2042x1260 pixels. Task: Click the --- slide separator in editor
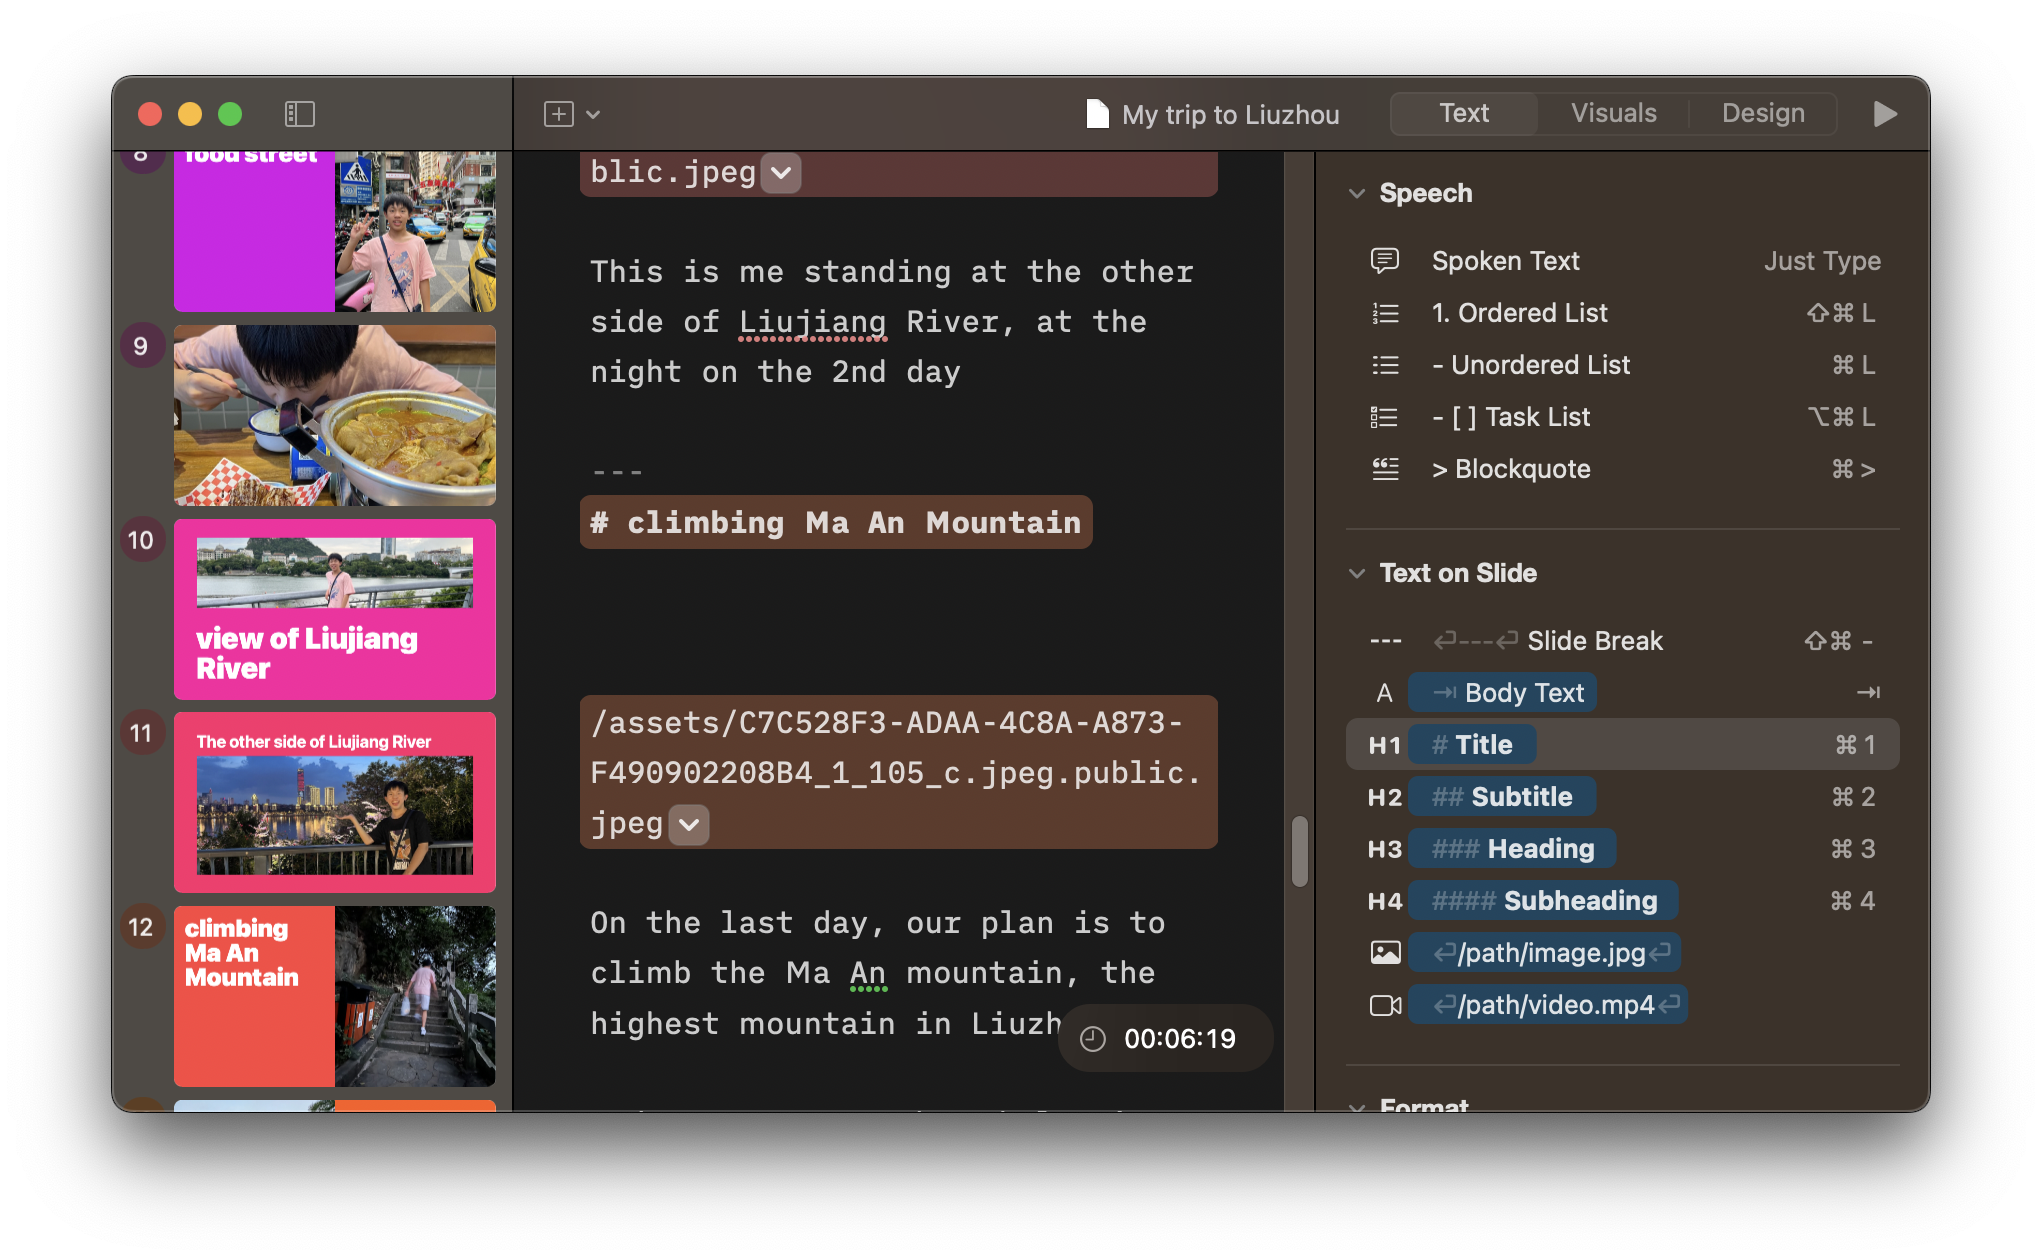pyautogui.click(x=617, y=472)
